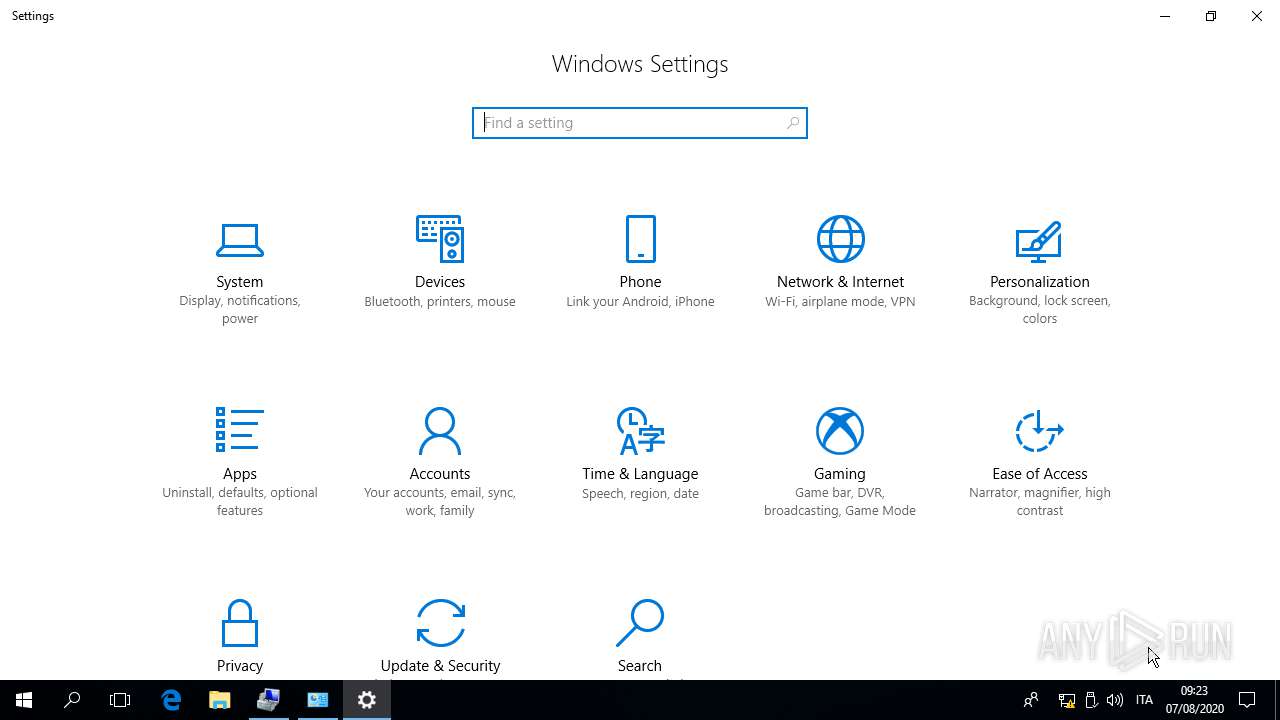Switch the ITA input language indicator
Screen dimensions: 1280x720
[1145, 700]
